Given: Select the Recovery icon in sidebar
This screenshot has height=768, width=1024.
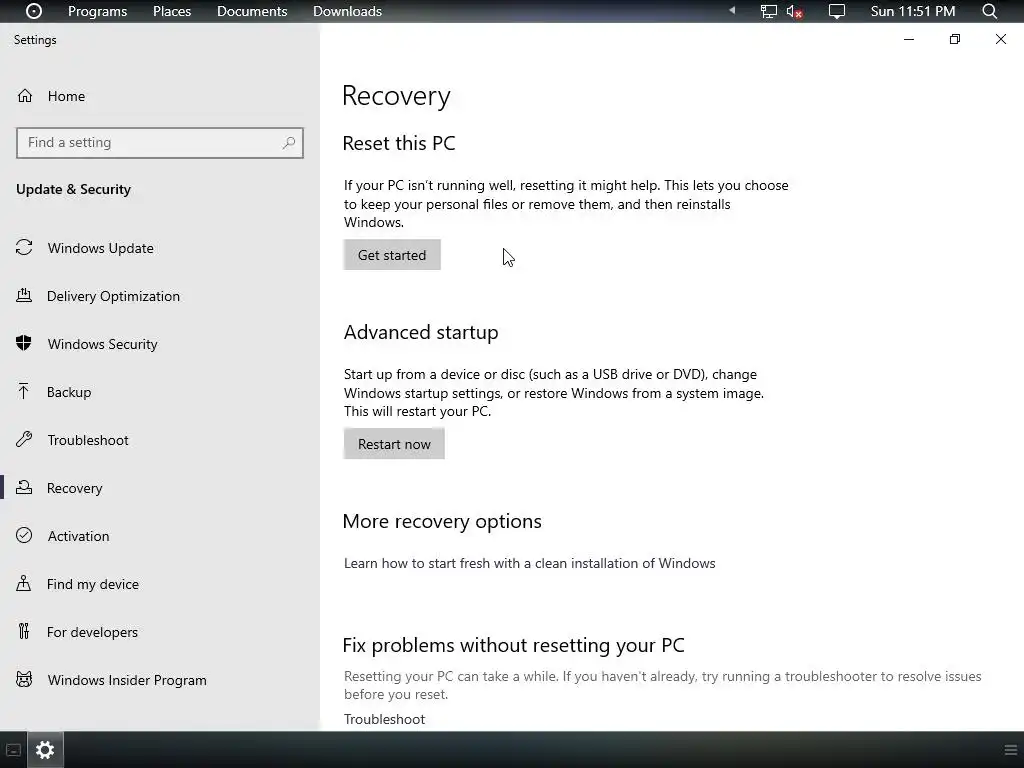Looking at the screenshot, I should [x=24, y=488].
